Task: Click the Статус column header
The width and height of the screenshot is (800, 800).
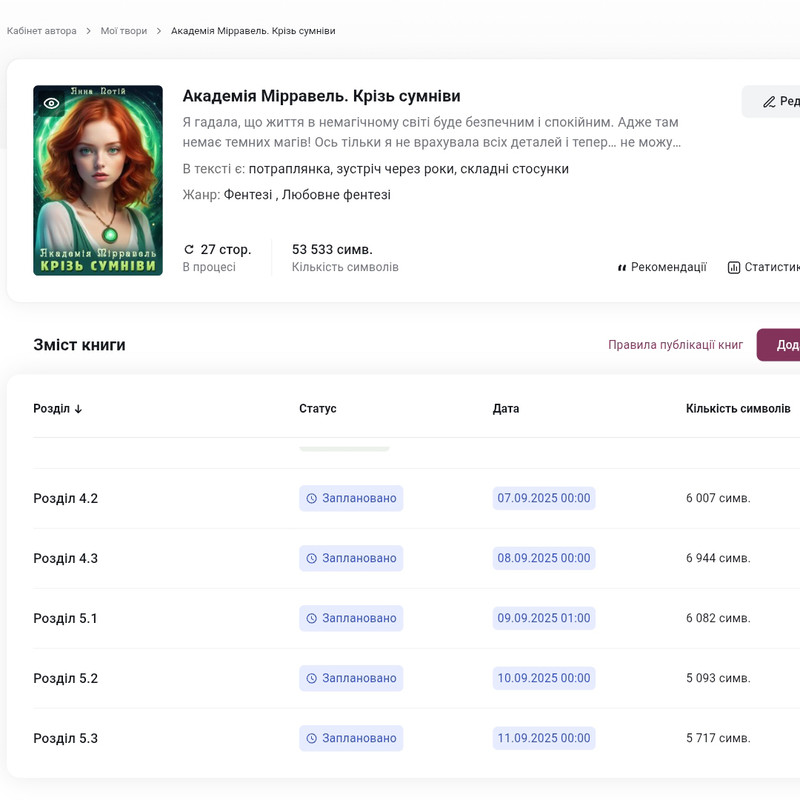Action: click(318, 409)
